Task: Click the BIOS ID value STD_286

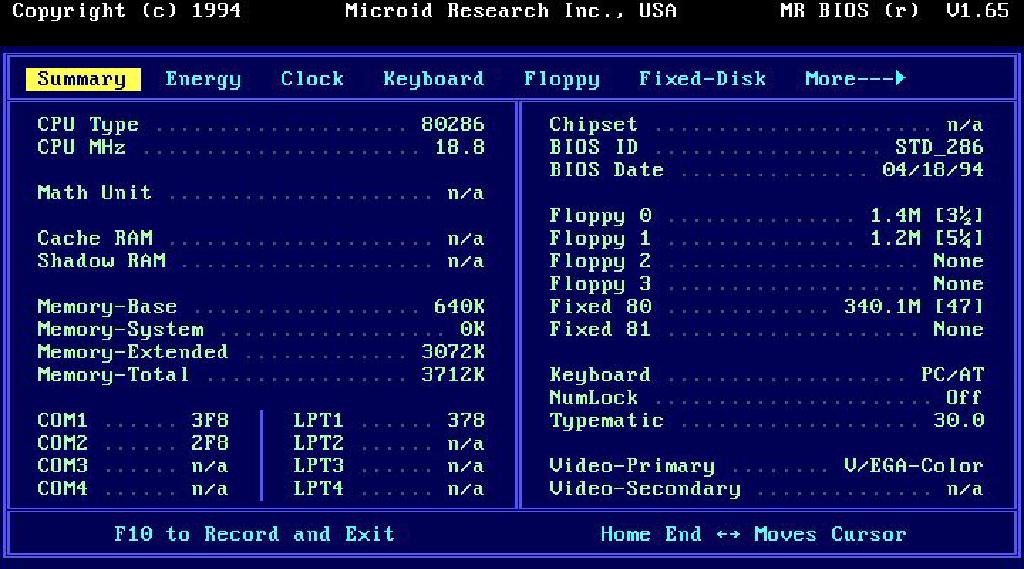Action: click(x=939, y=147)
